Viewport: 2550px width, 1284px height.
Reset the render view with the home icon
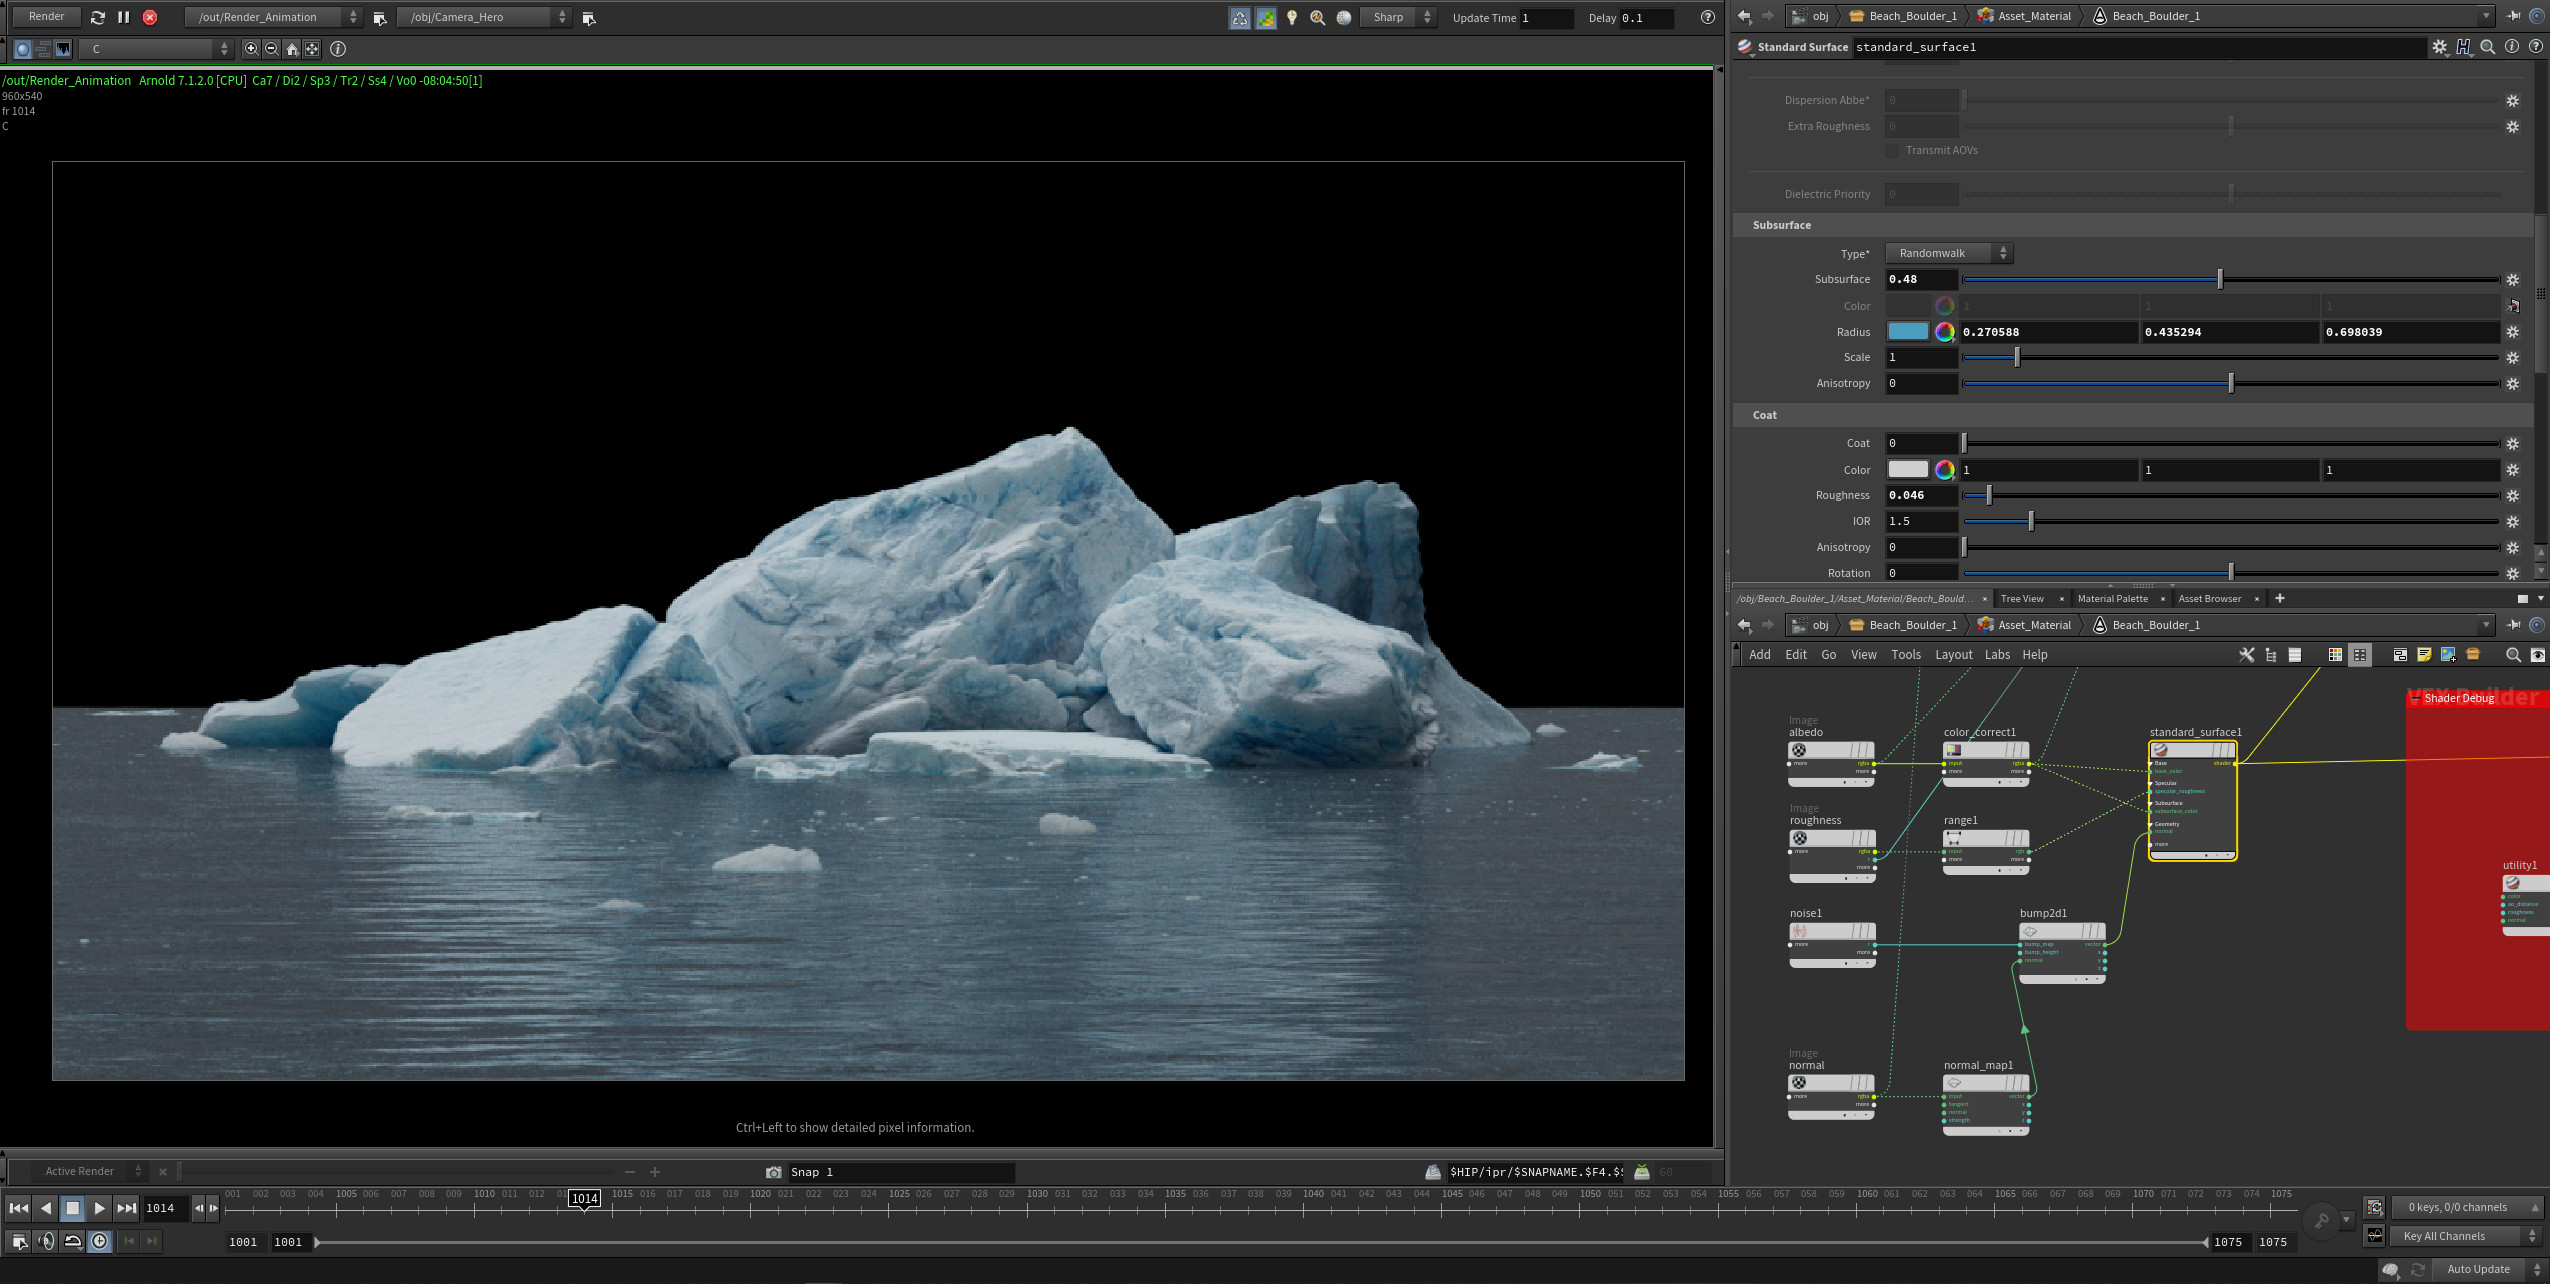[292, 49]
